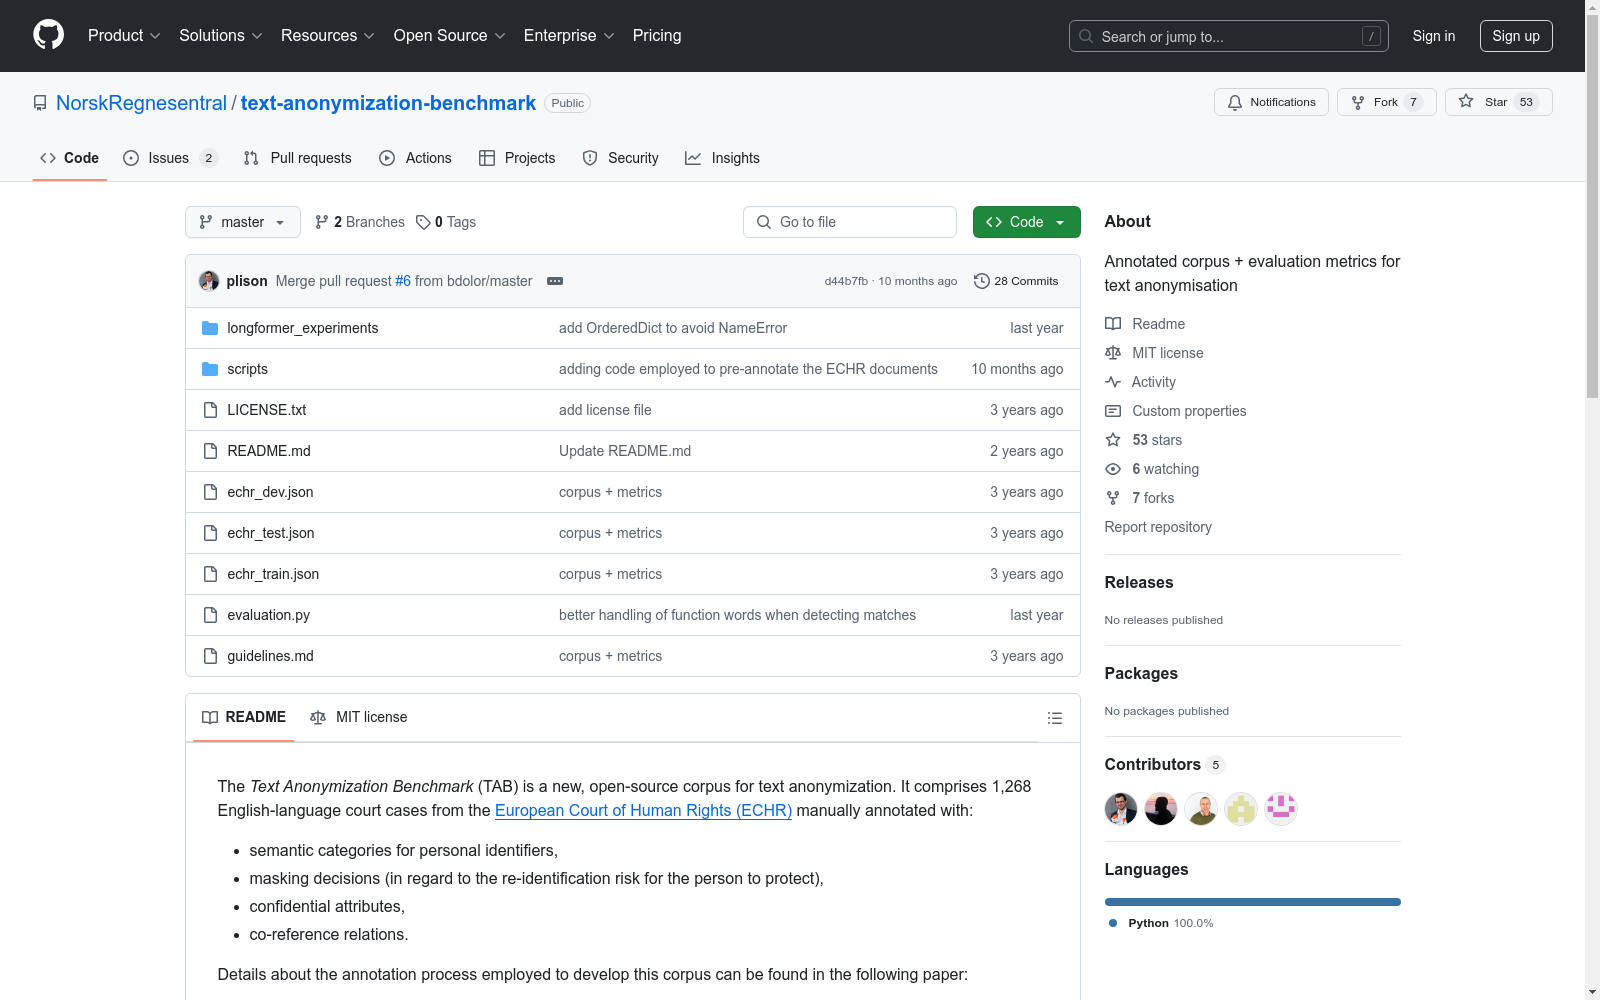Expand the Enterprise dropdown
The width and height of the screenshot is (1600, 1000).
click(x=569, y=36)
